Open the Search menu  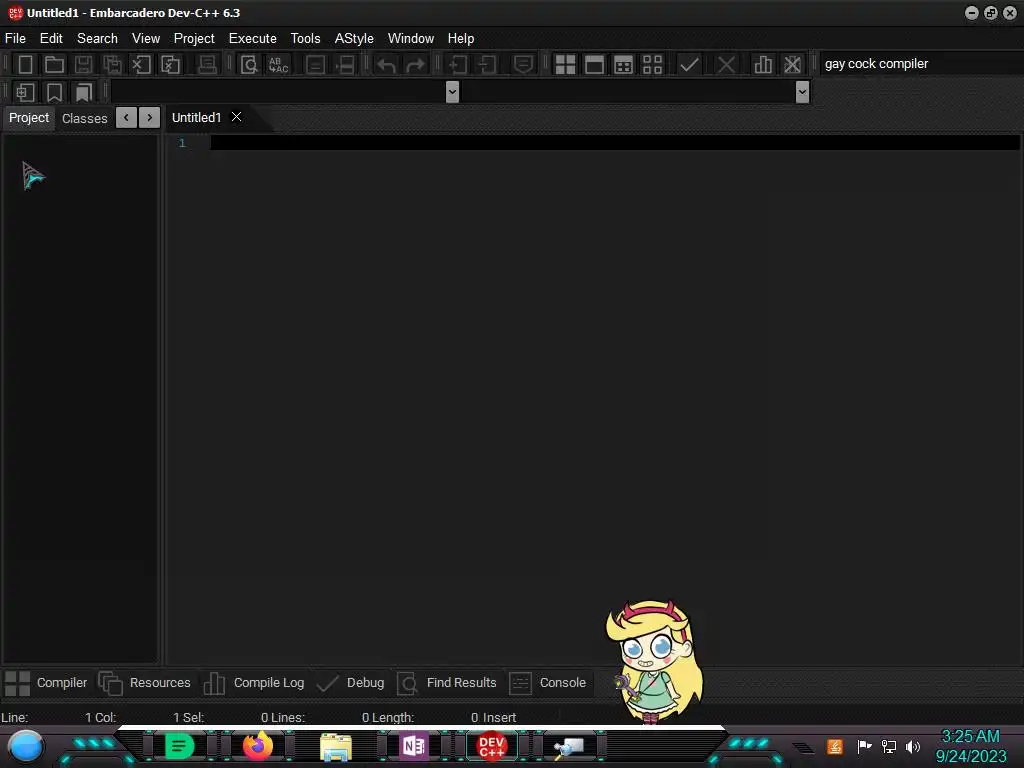(x=97, y=39)
